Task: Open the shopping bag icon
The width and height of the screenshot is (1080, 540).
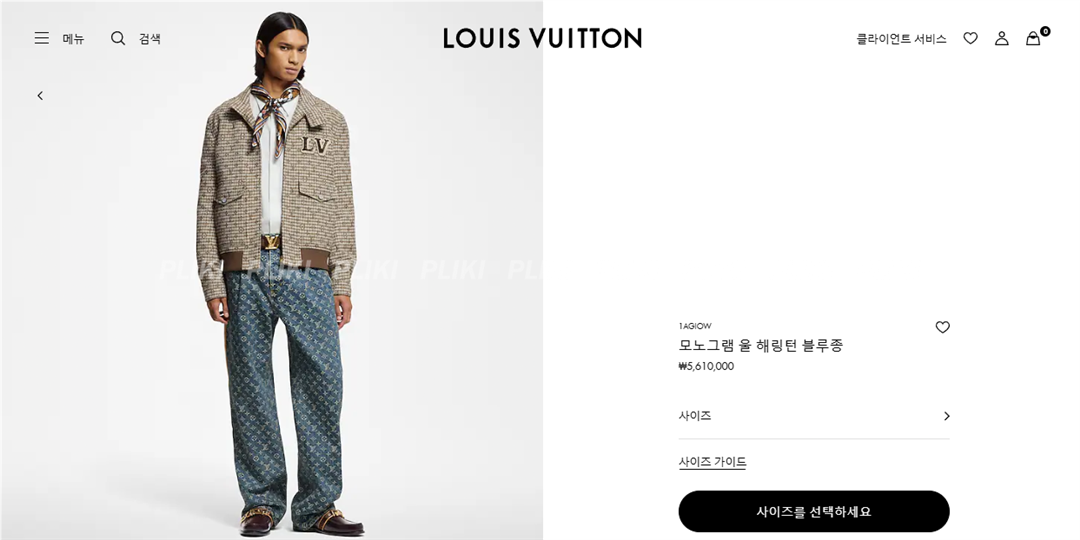Action: click(x=1032, y=39)
